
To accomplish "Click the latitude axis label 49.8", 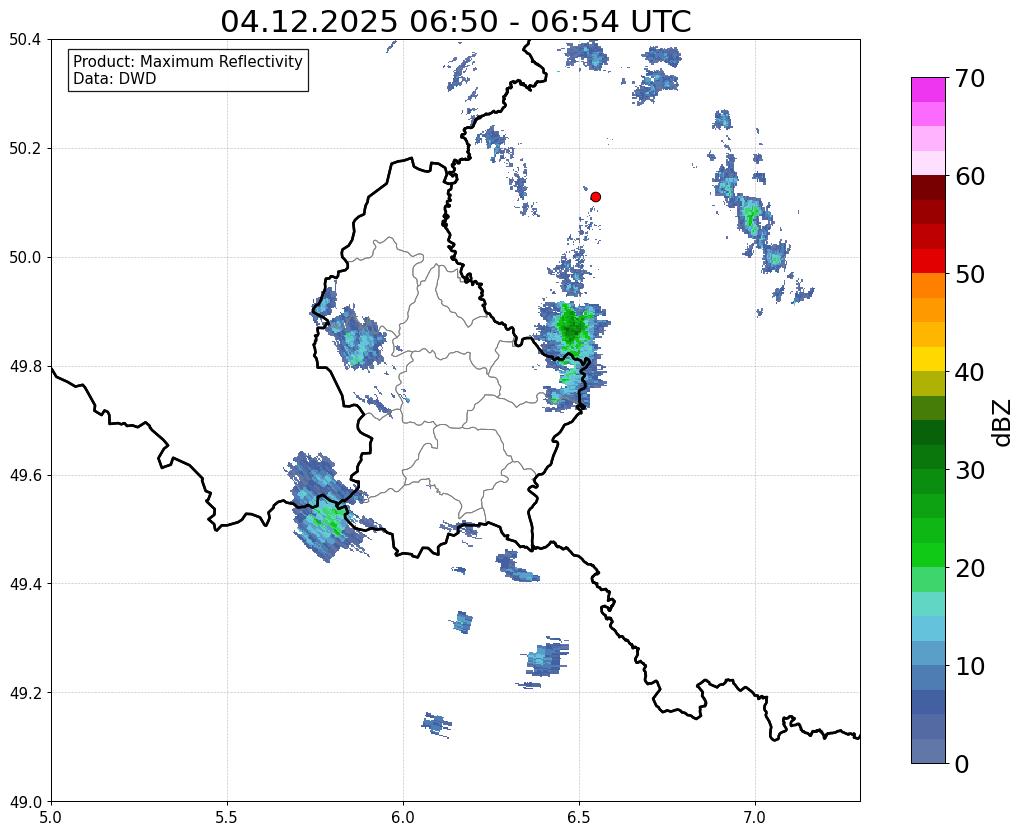I will click(25, 367).
